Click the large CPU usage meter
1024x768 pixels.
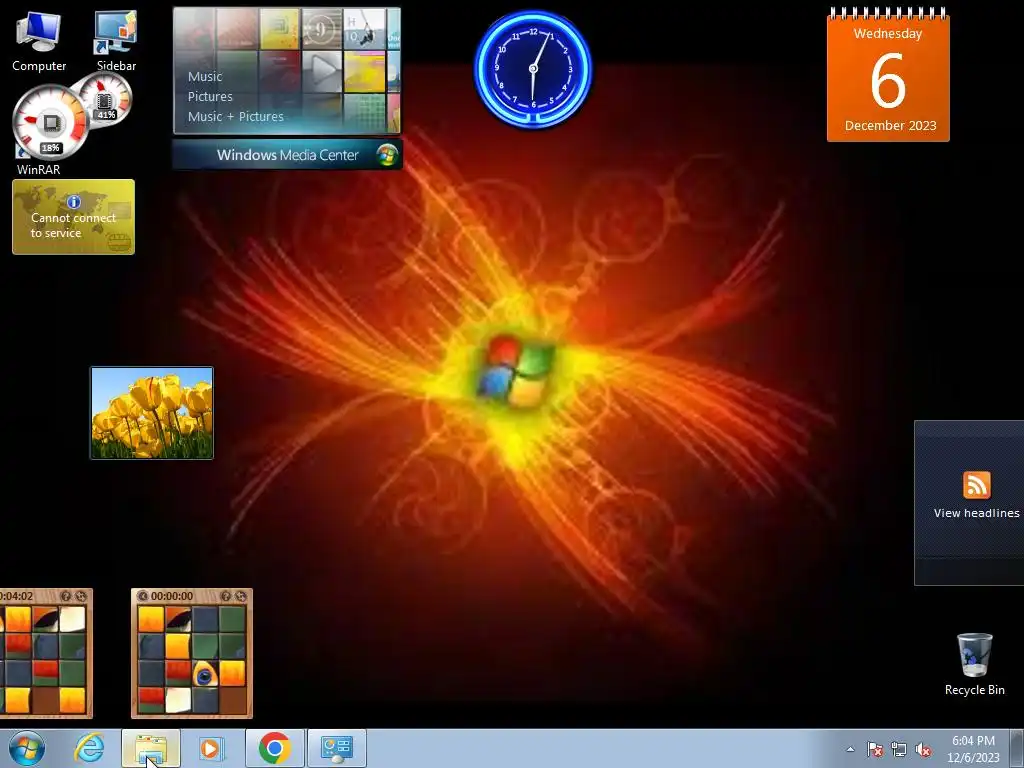[x=50, y=123]
